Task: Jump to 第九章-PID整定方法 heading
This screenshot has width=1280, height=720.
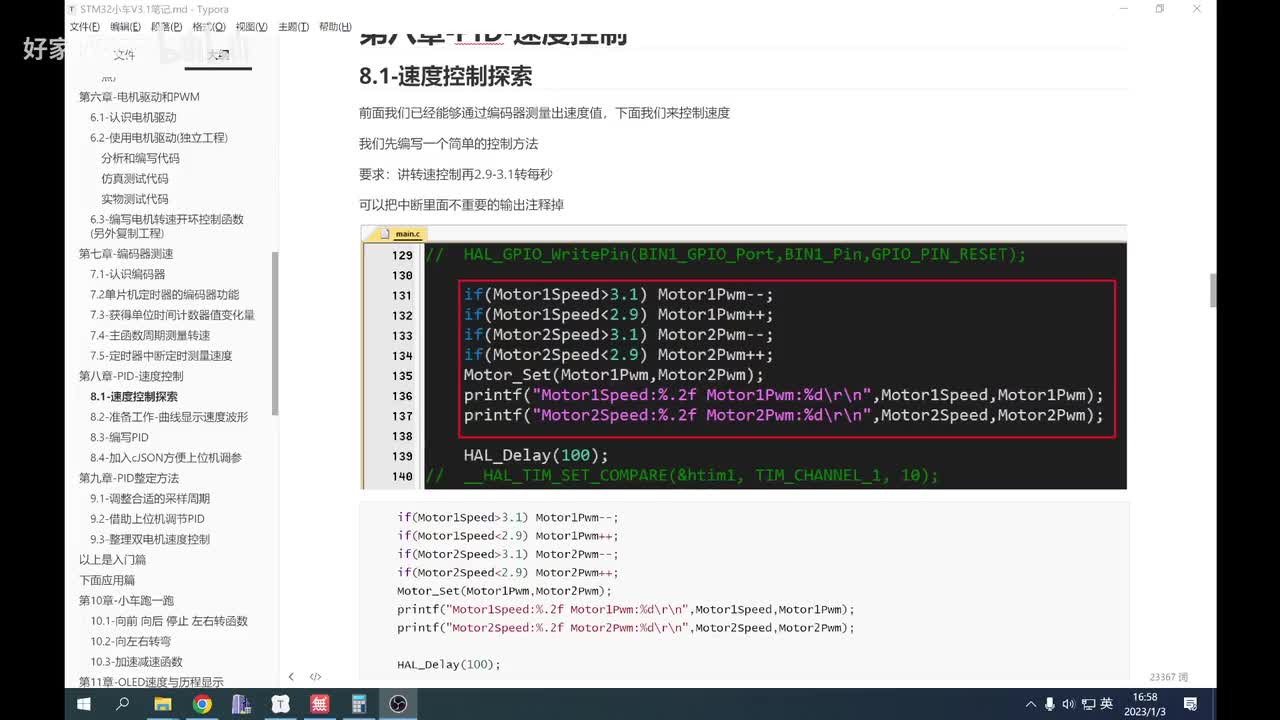Action: 129,478
